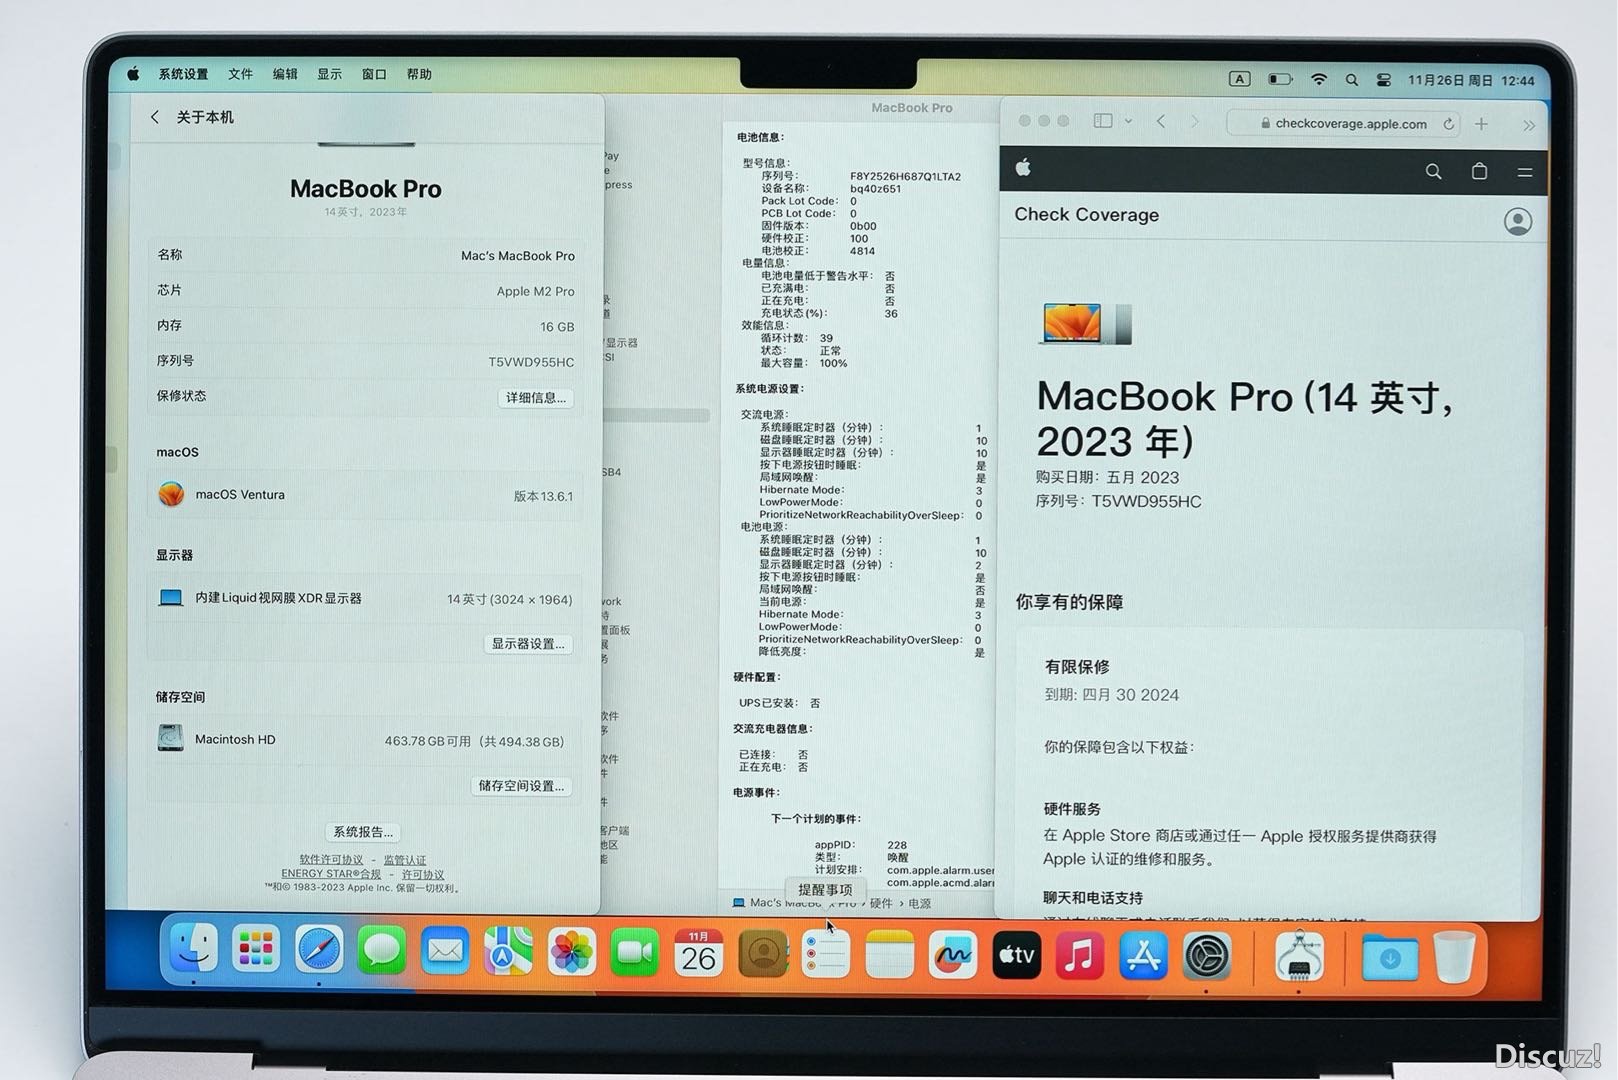1618x1080 pixels.
Task: Open ENERGY STAR 合规 link
Action: pos(331,874)
